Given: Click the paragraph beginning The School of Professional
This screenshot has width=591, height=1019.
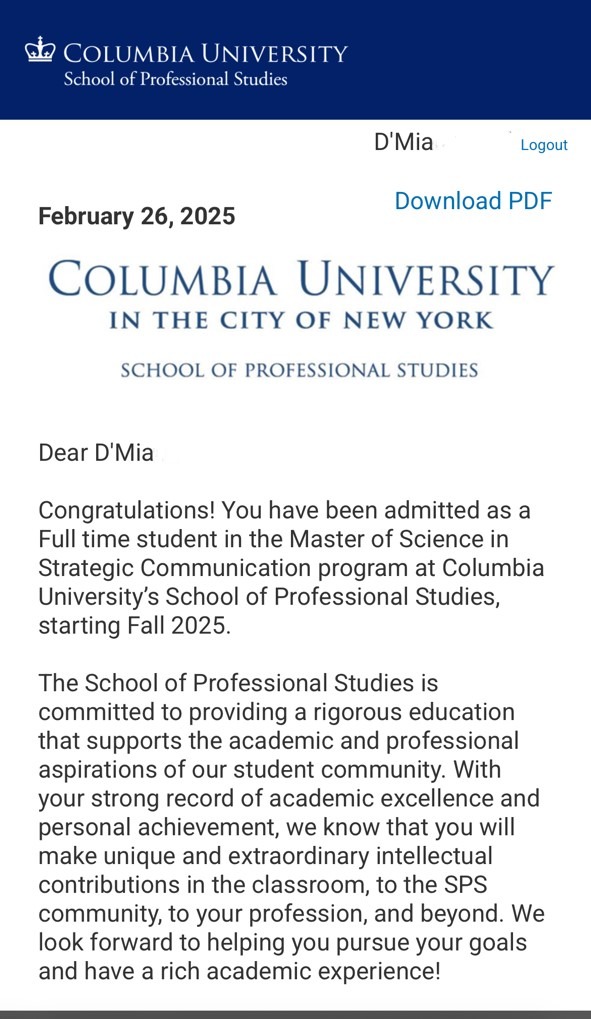Looking at the screenshot, I should click(291, 827).
